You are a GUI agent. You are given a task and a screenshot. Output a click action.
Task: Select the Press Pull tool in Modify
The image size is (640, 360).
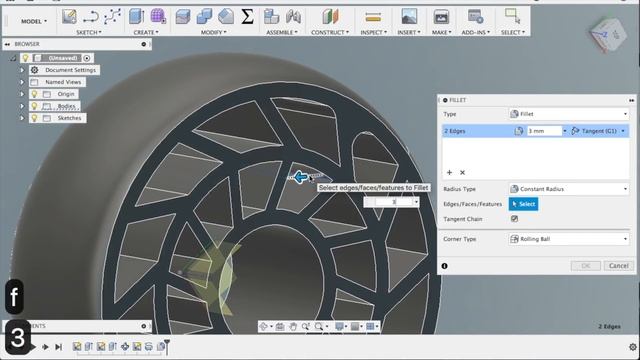[183, 17]
